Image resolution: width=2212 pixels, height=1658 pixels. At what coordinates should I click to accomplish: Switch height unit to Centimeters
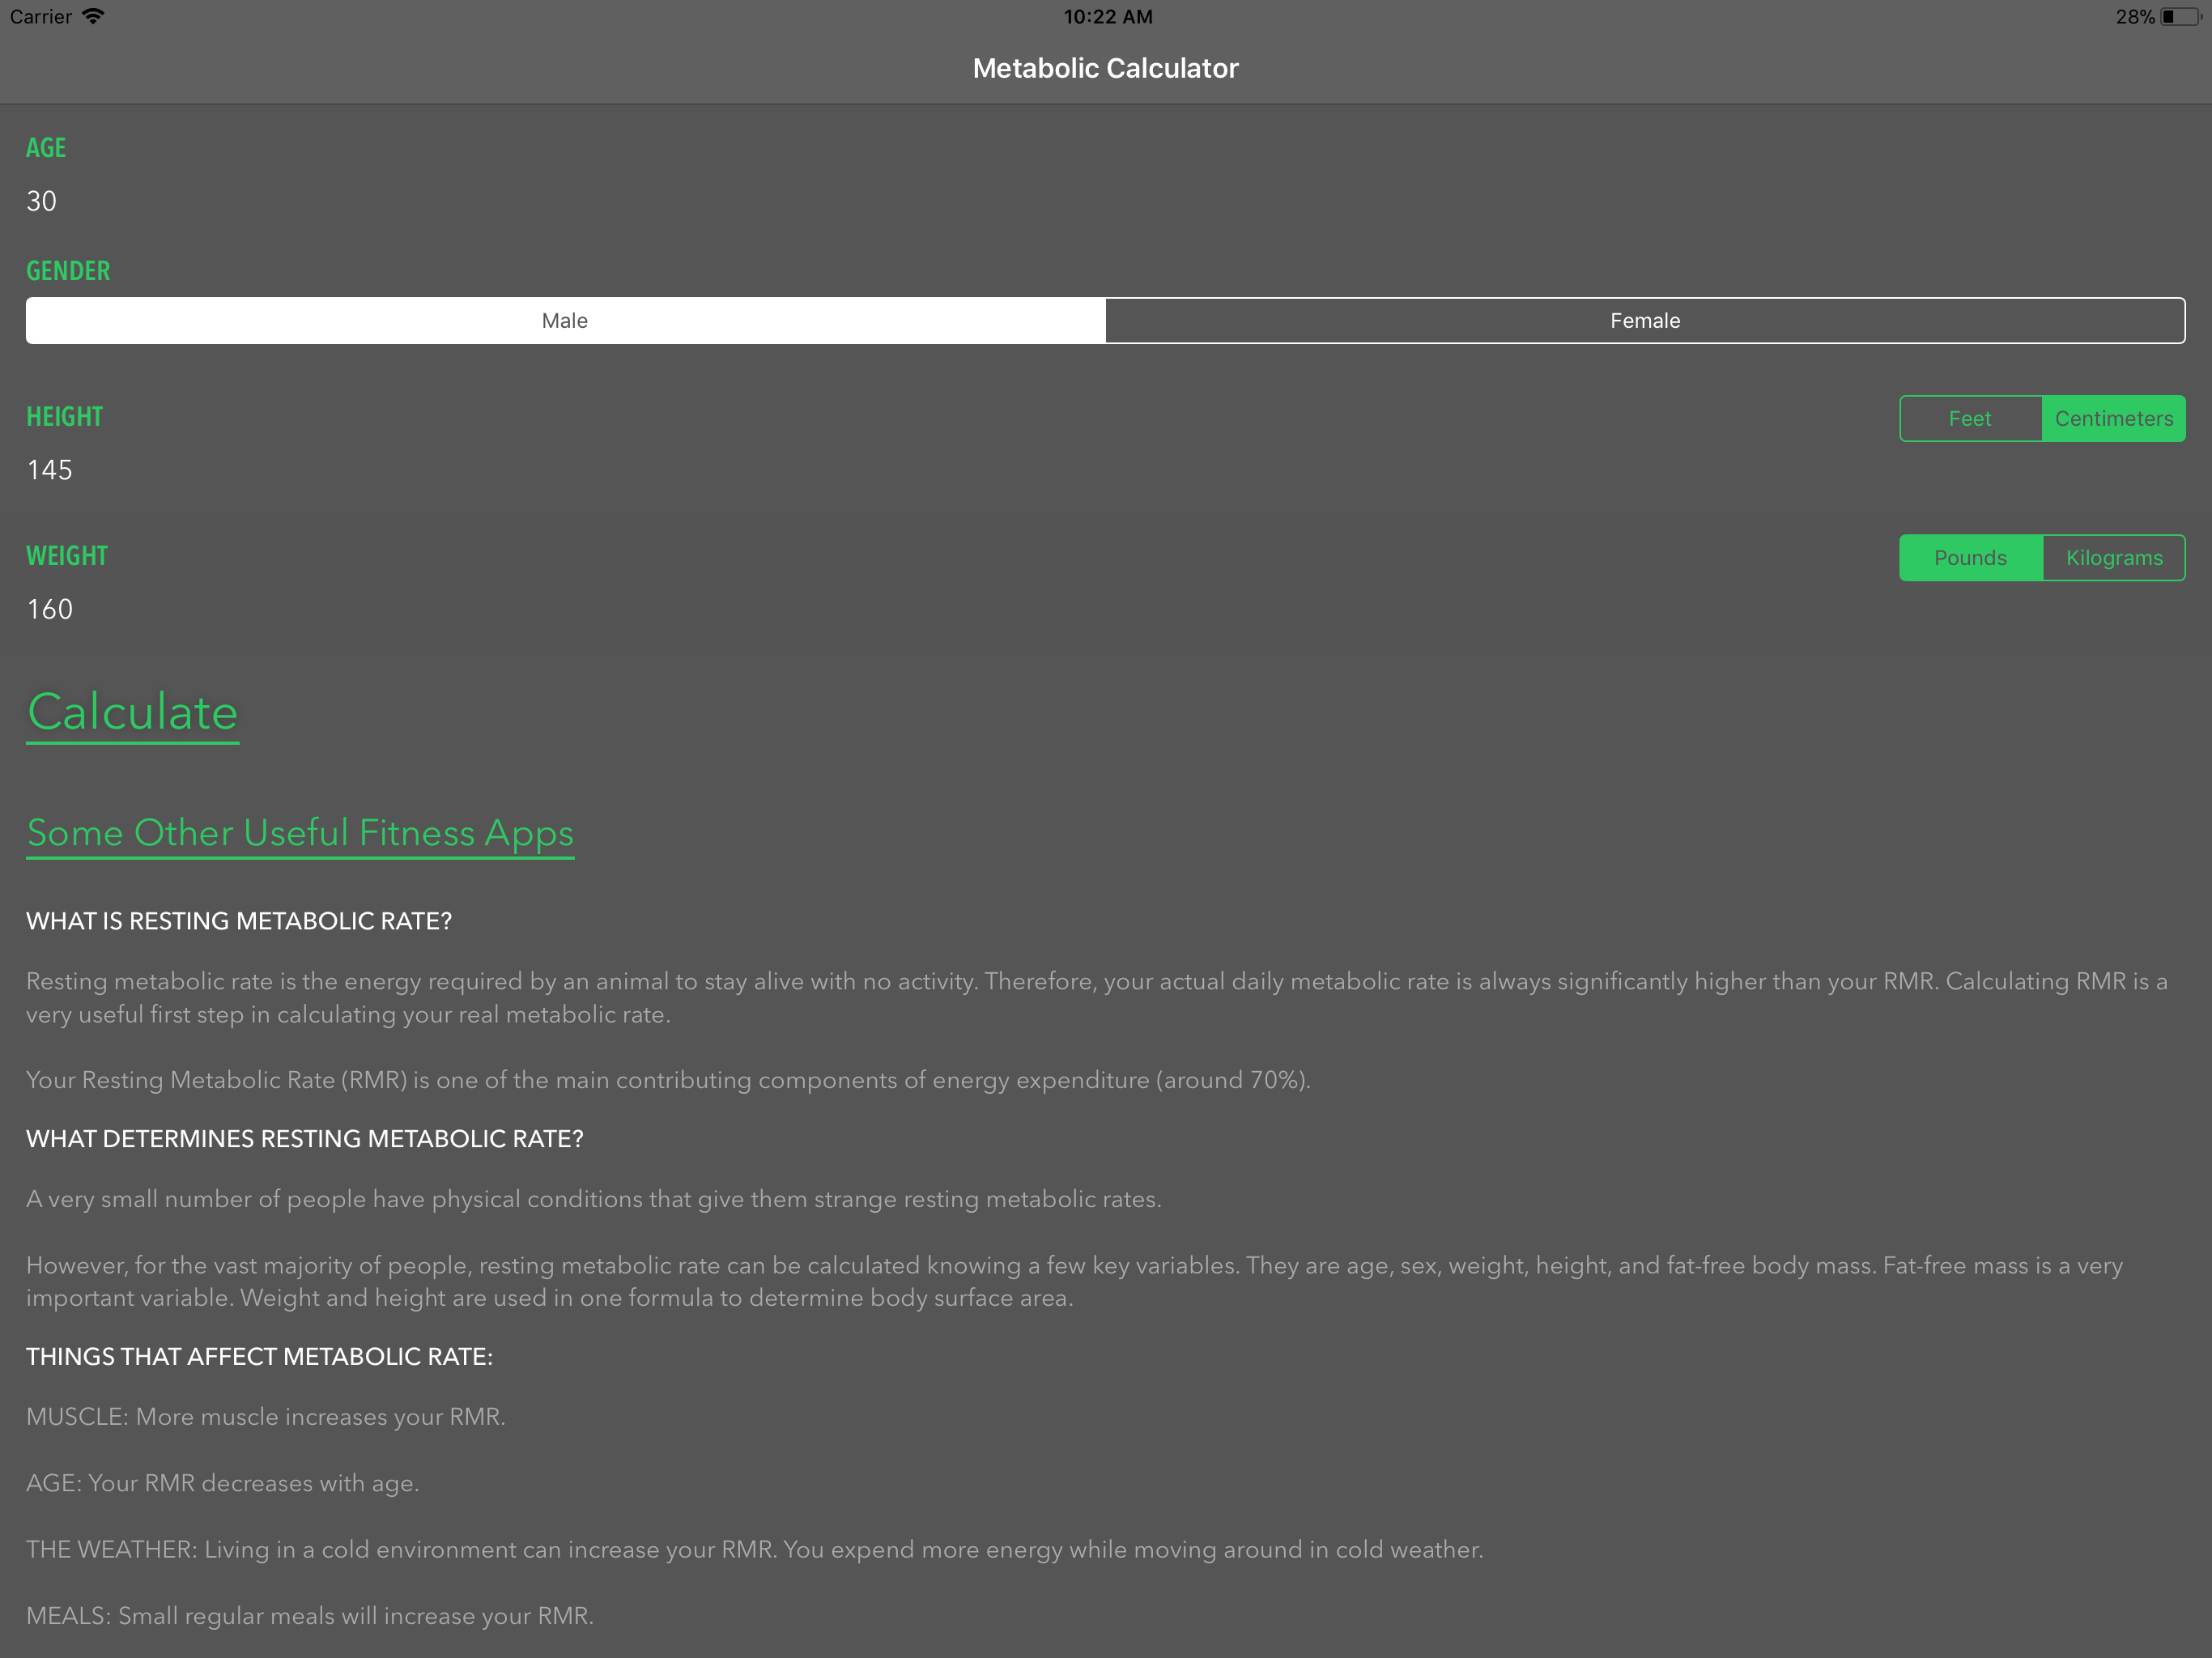pyautogui.click(x=2114, y=418)
